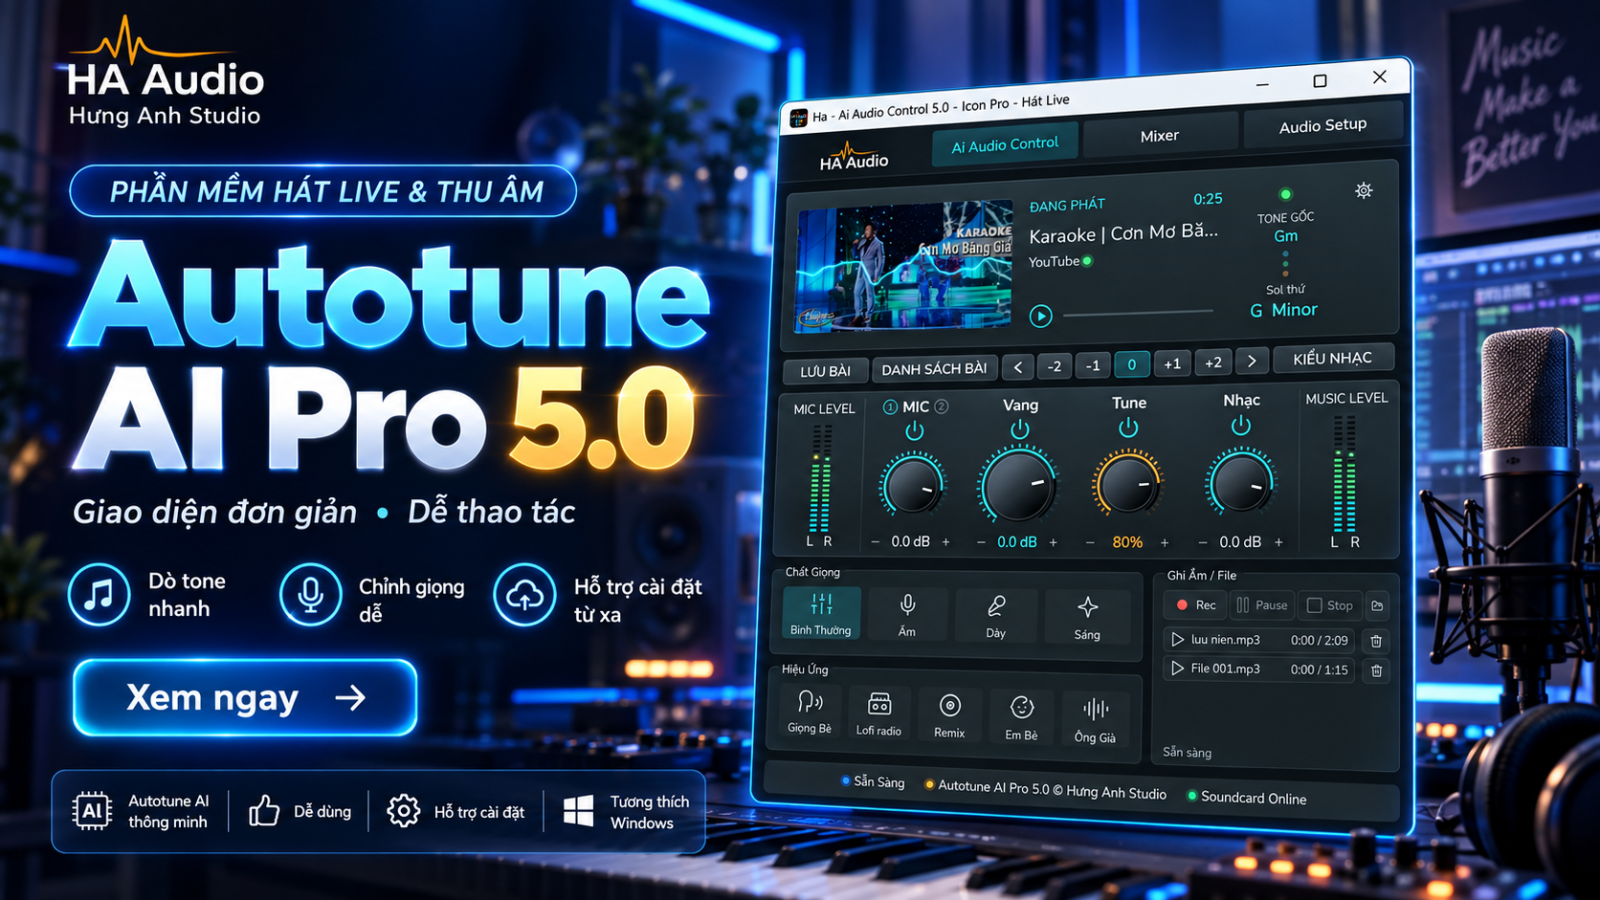Toggle MIC power icon
1600x900 pixels.
914,431
